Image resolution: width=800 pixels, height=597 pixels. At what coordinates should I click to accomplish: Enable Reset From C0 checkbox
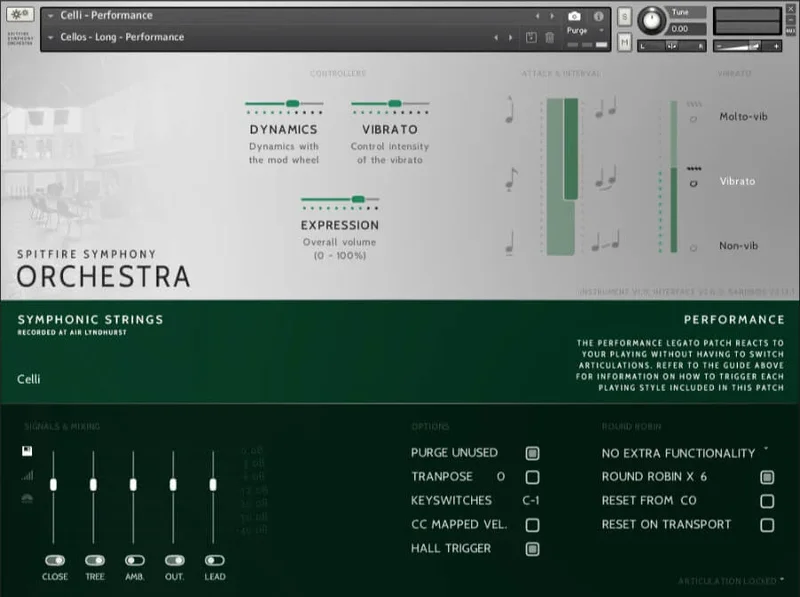coord(767,501)
